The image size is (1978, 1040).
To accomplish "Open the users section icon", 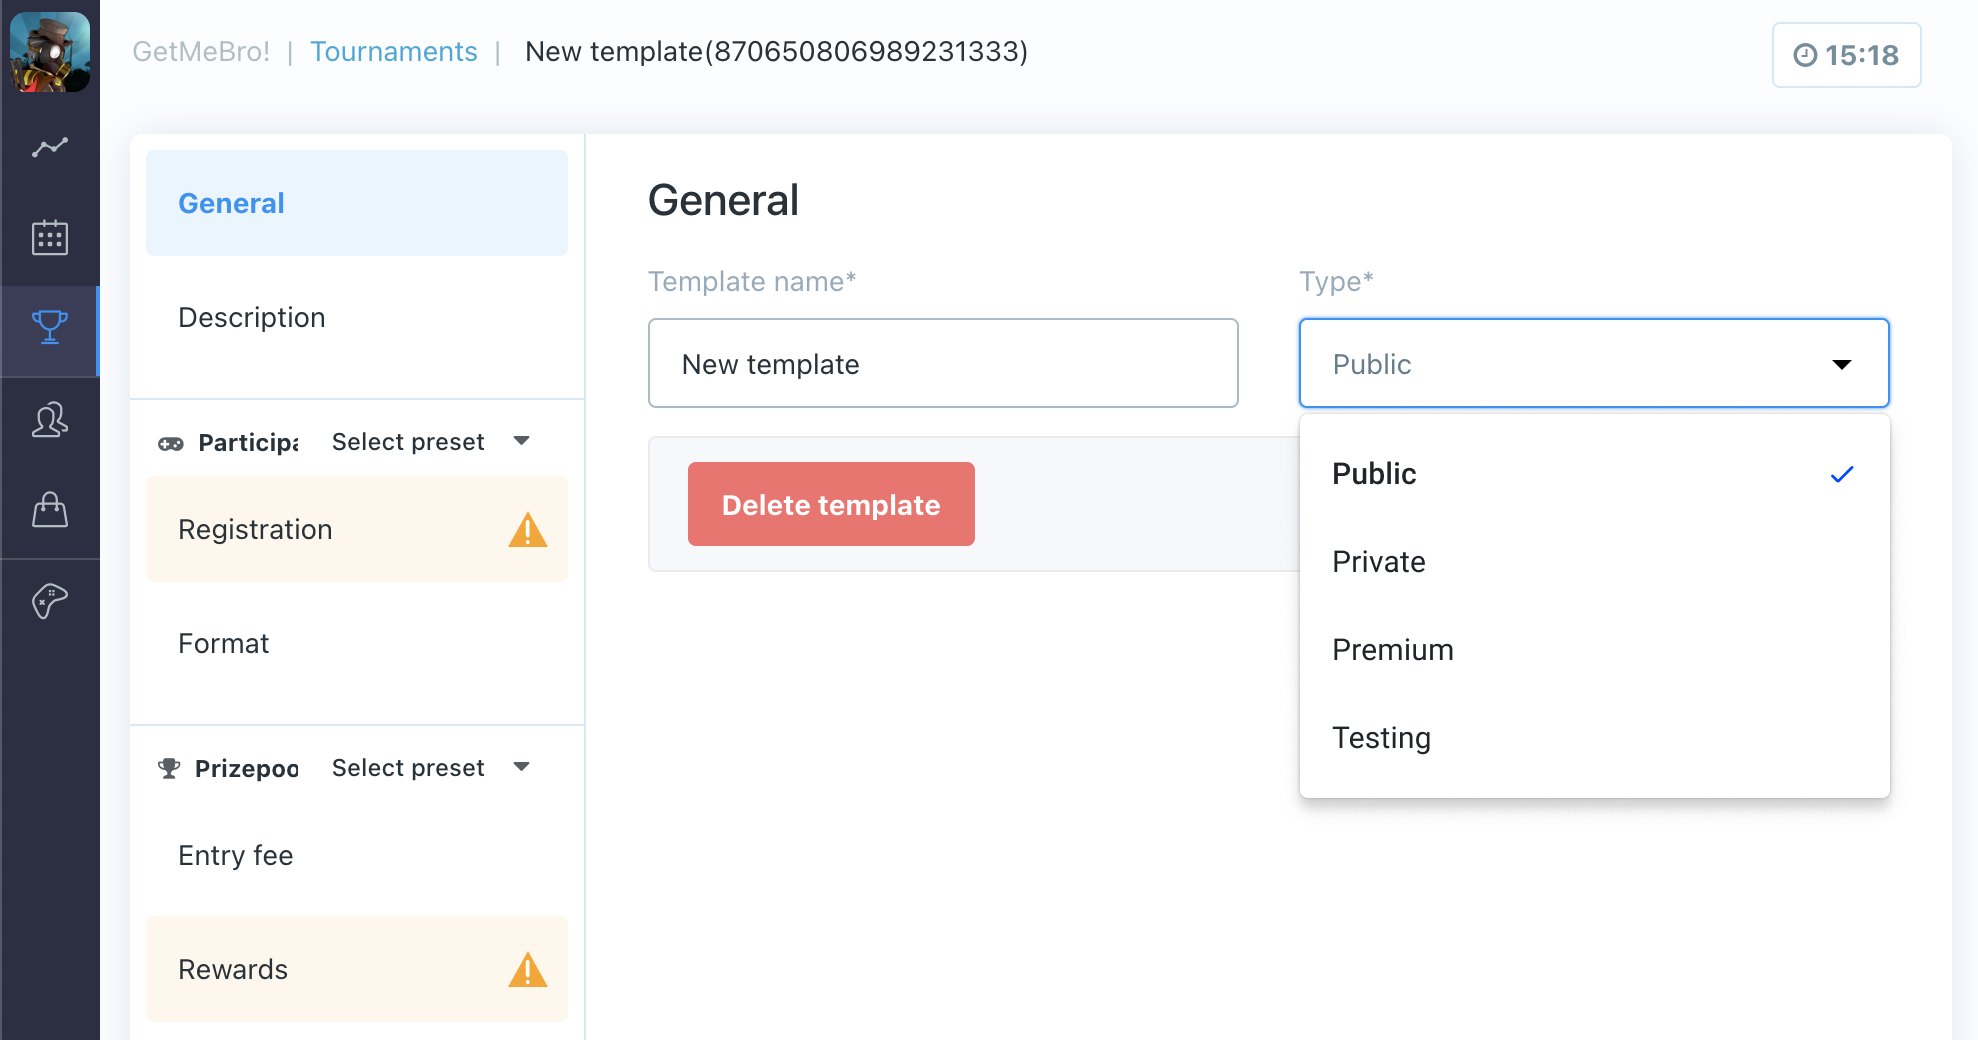I will click(x=49, y=420).
